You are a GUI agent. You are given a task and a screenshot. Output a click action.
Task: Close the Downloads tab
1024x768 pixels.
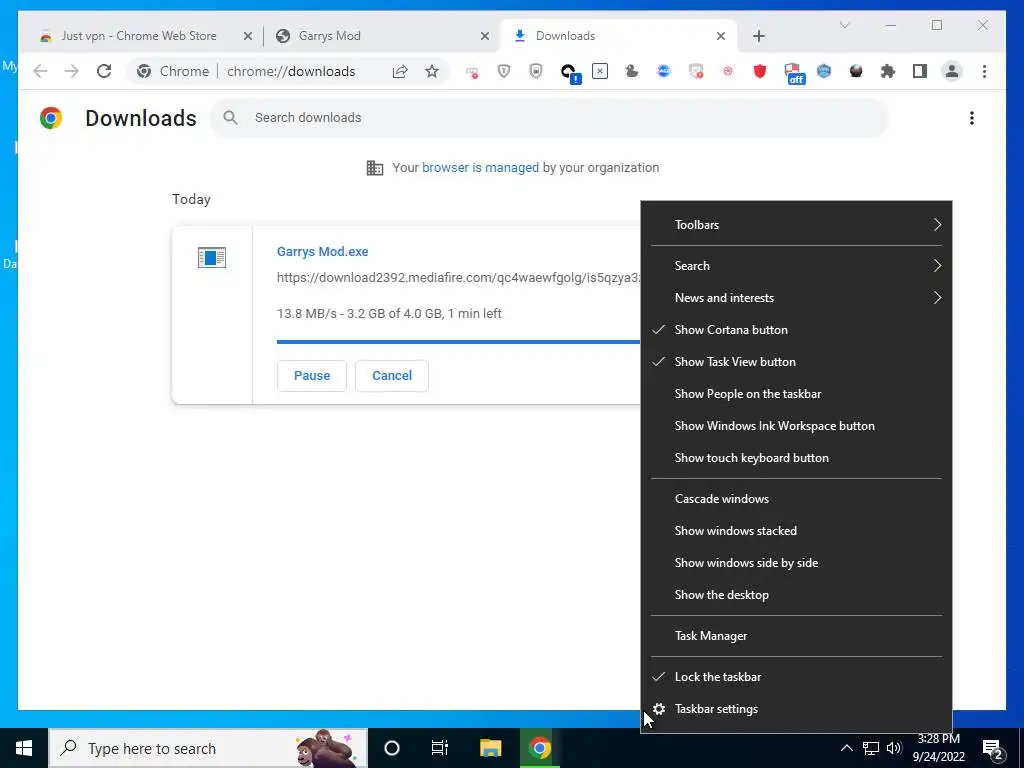(x=721, y=36)
